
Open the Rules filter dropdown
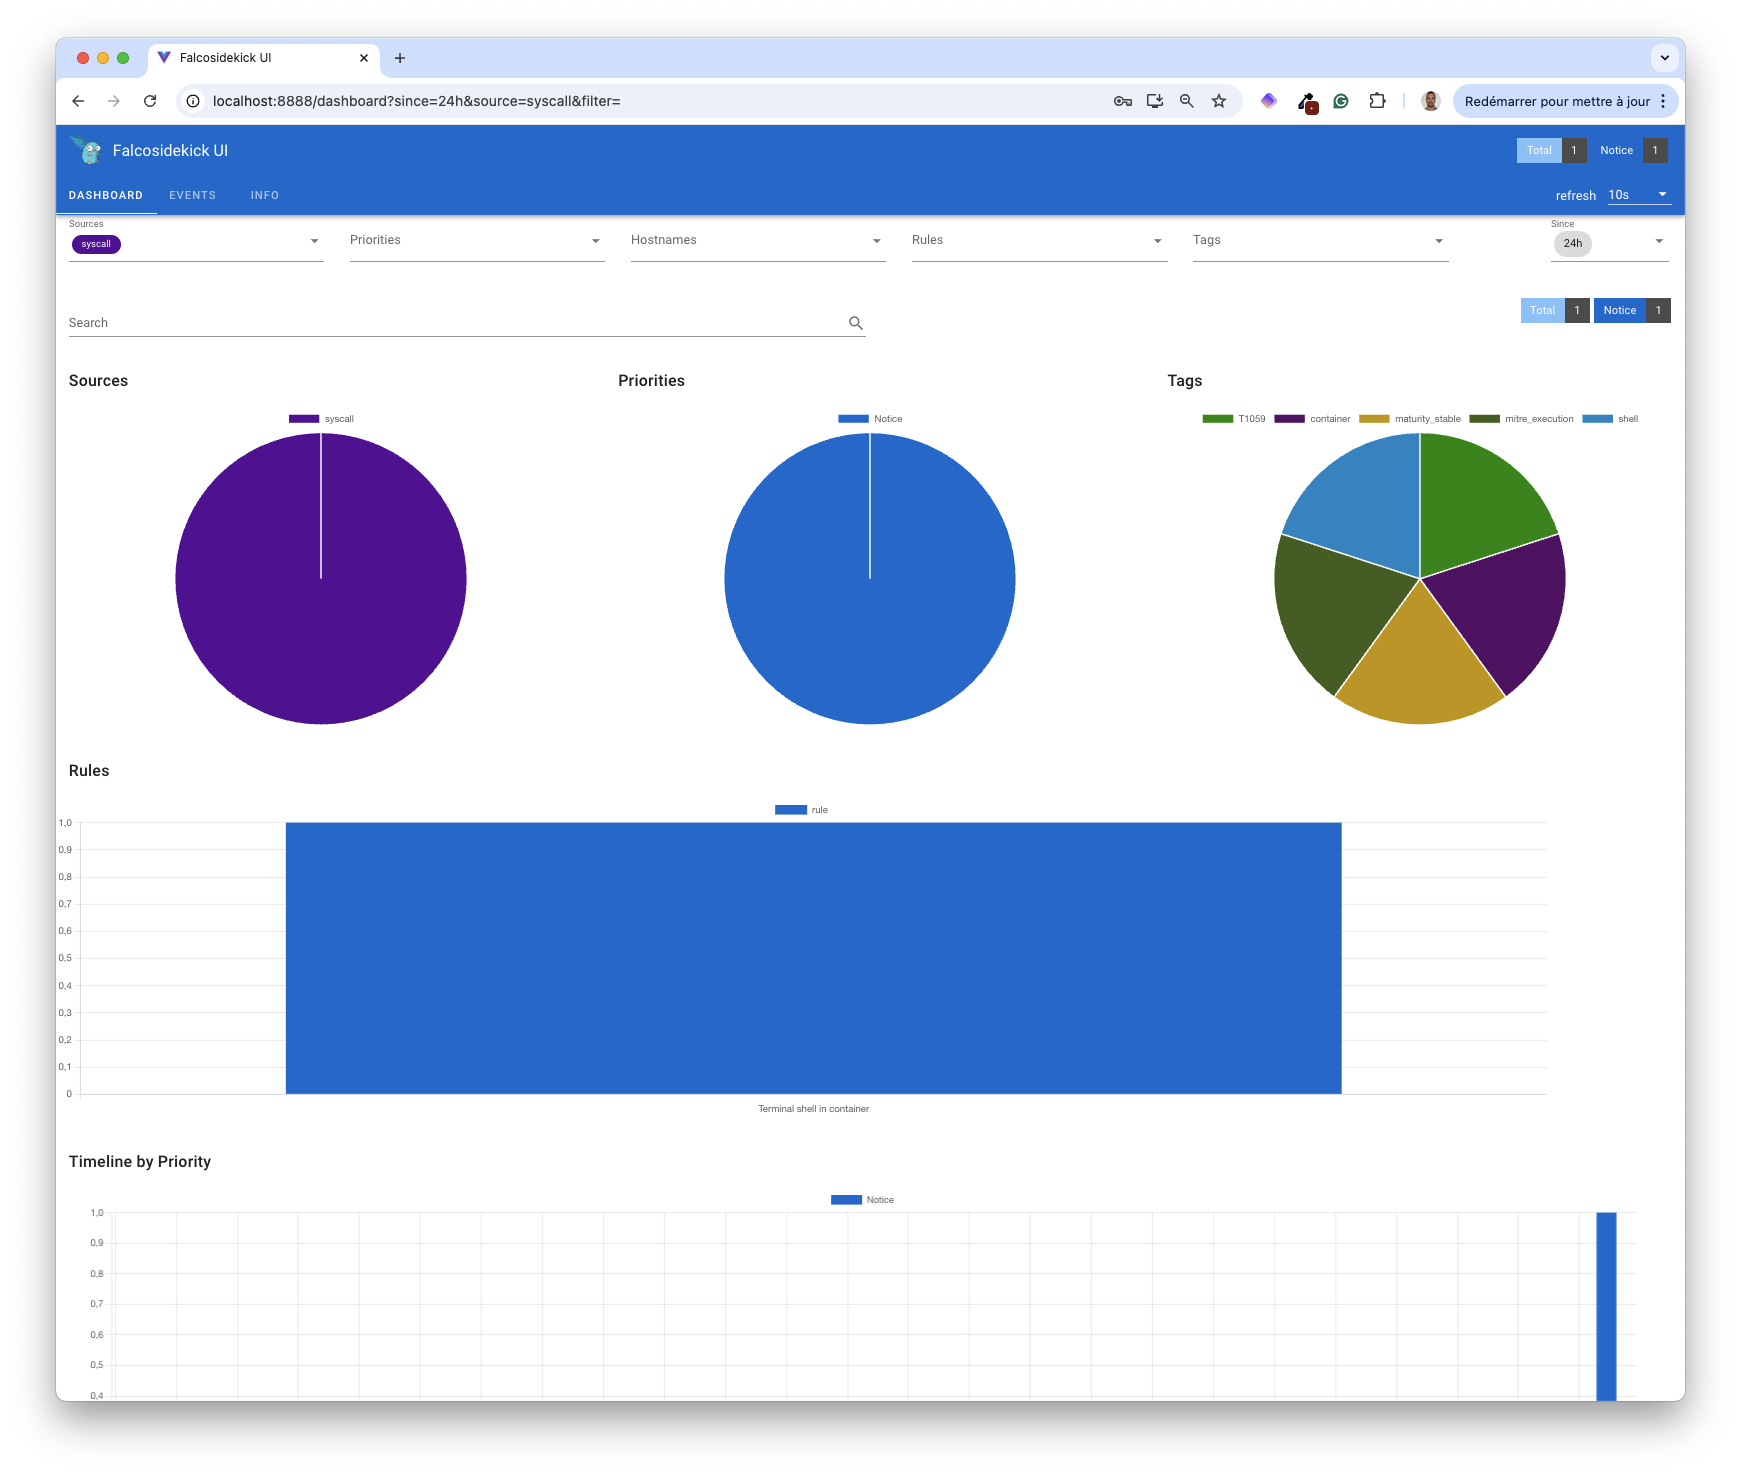pyautogui.click(x=1039, y=242)
